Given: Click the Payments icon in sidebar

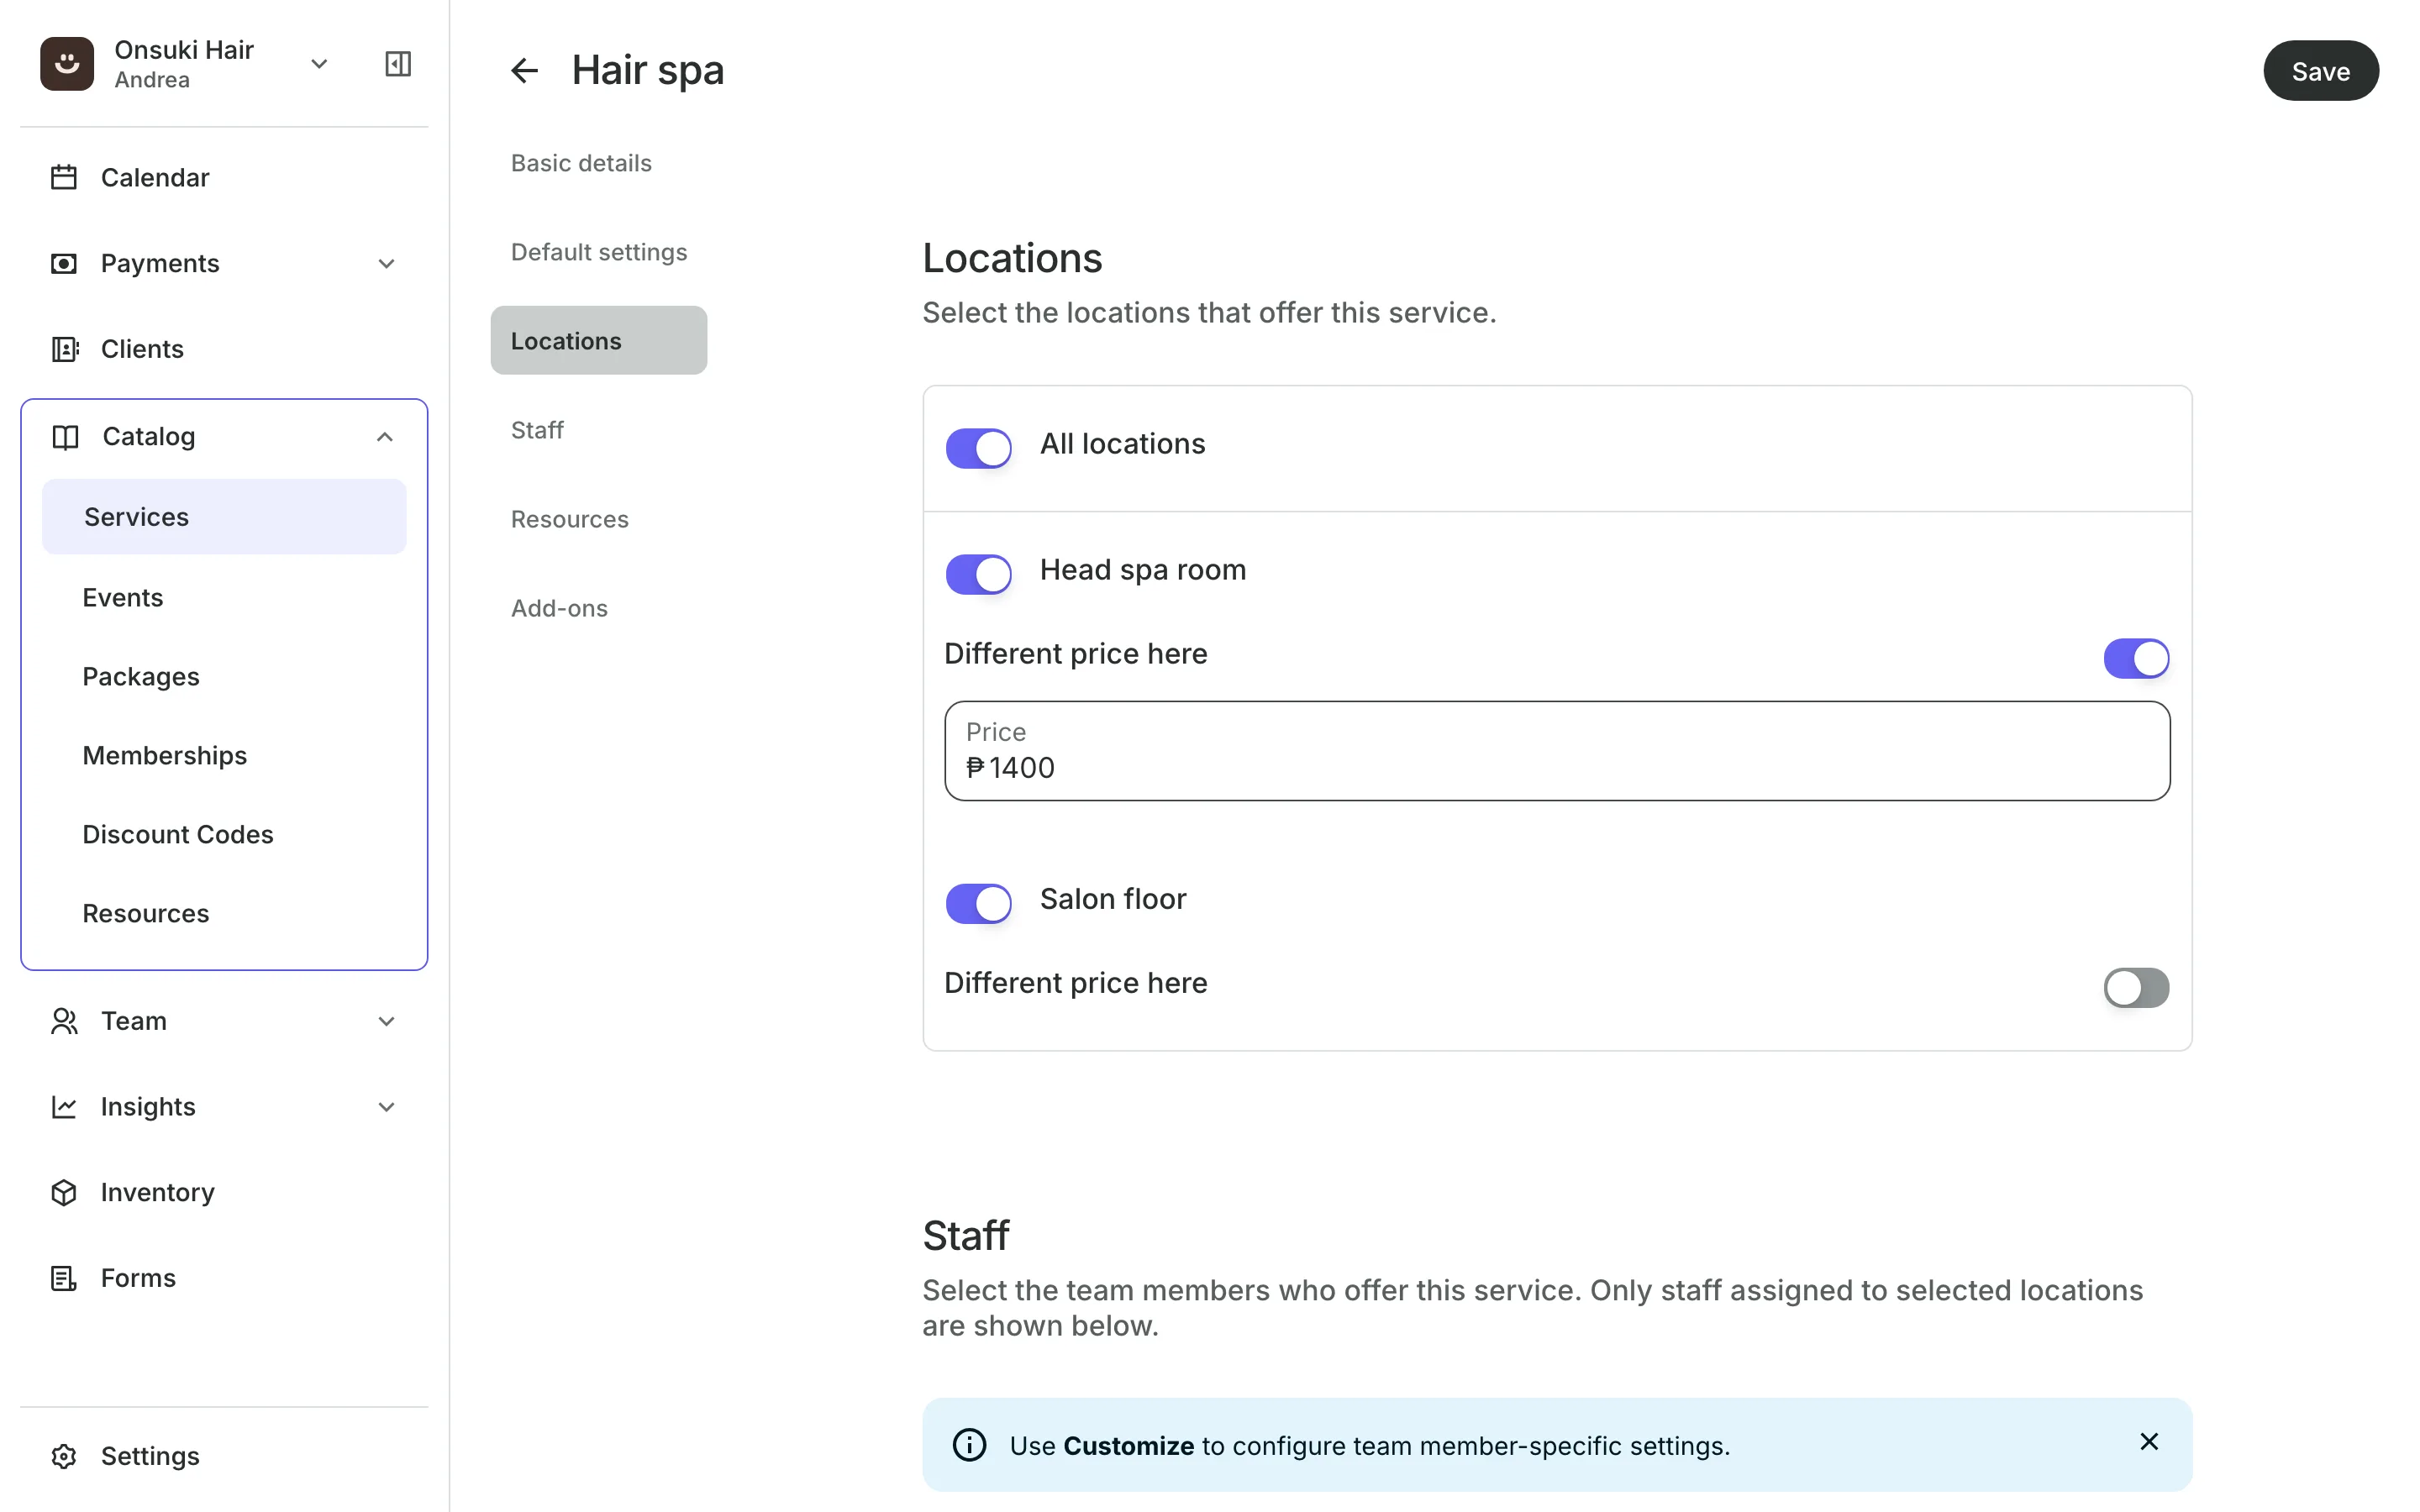Looking at the screenshot, I should (x=64, y=264).
